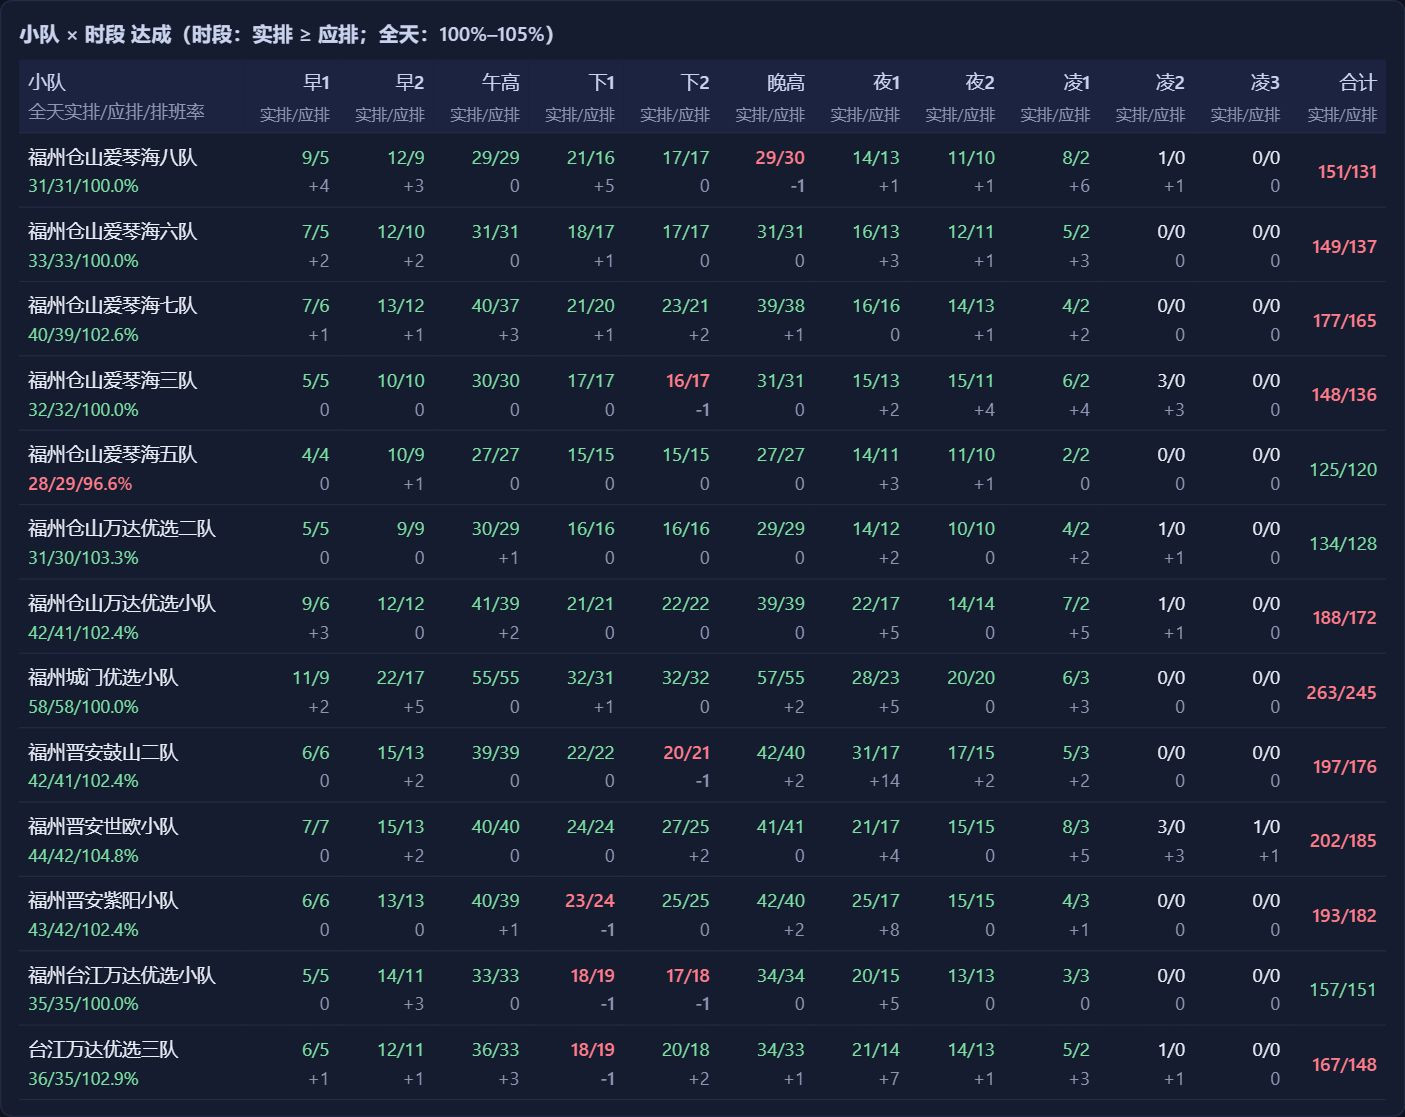1405x1117 pixels.
Task: Click total 177/165 for 爱琴海七队
Action: tap(1345, 321)
